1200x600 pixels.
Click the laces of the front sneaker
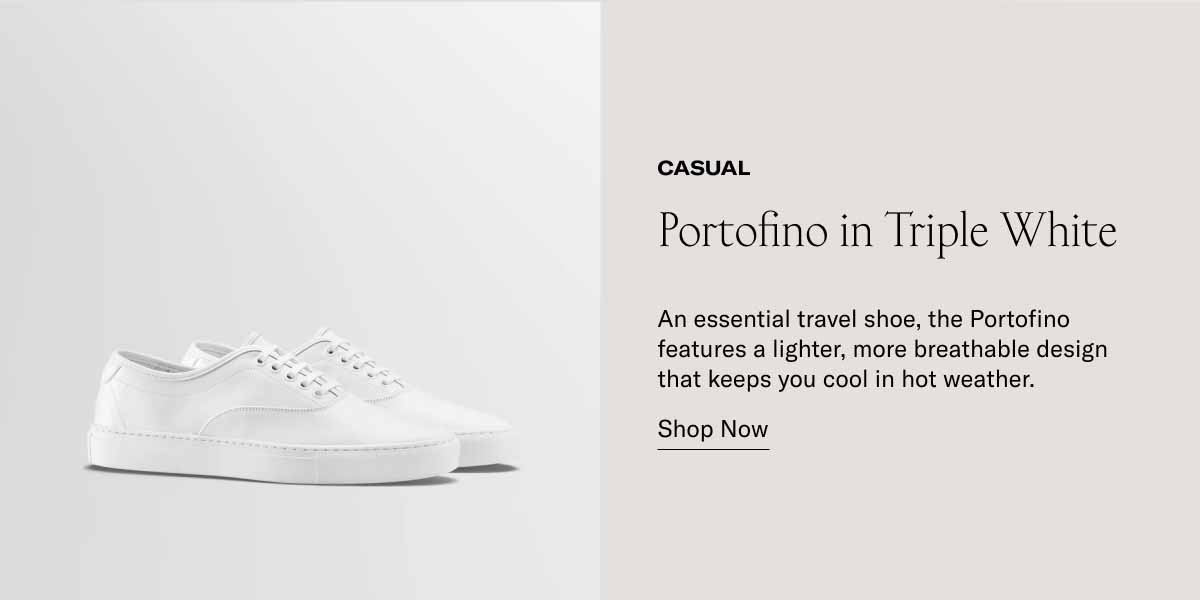(x=290, y=372)
